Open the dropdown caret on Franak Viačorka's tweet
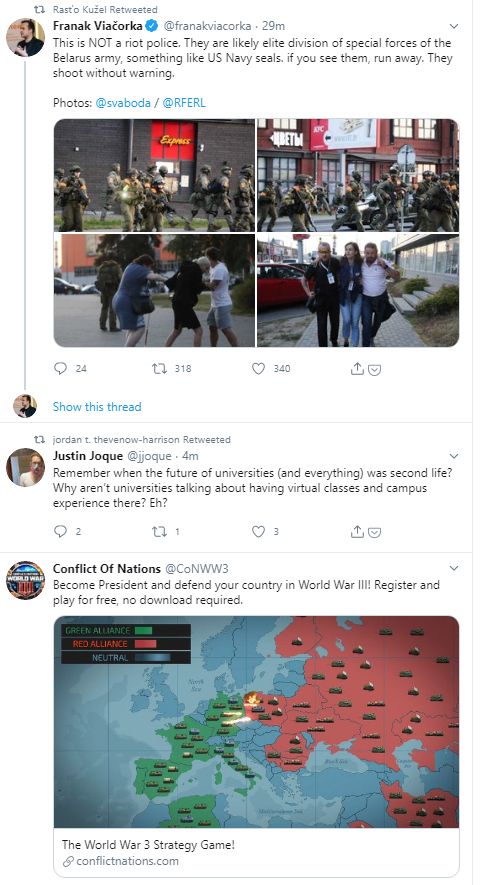The width and height of the screenshot is (489, 885). (x=454, y=26)
